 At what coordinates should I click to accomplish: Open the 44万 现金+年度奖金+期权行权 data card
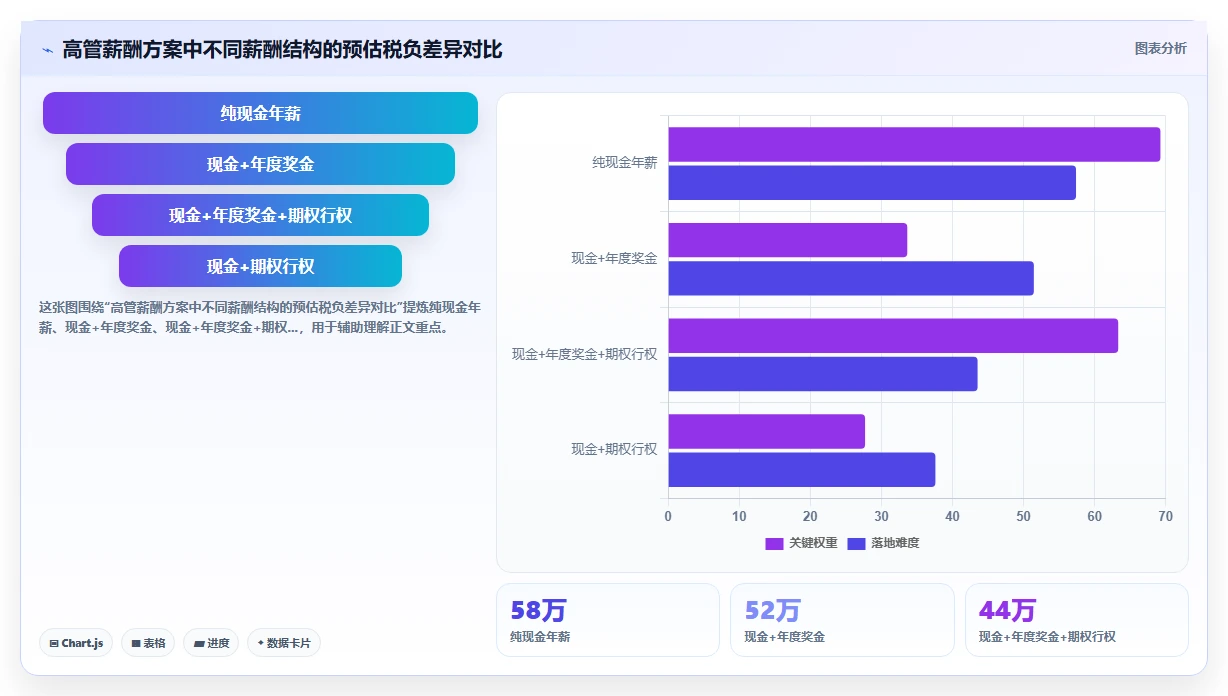tap(1077, 620)
